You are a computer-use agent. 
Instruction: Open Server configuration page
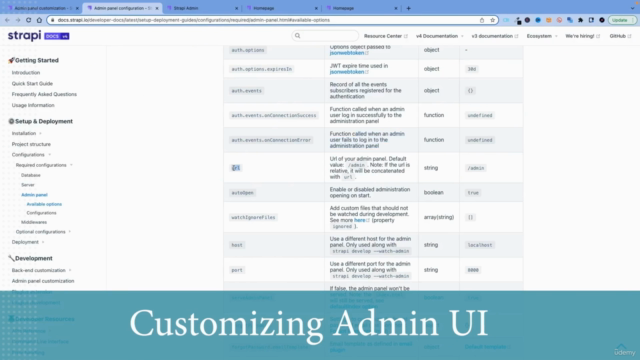tap(28, 185)
